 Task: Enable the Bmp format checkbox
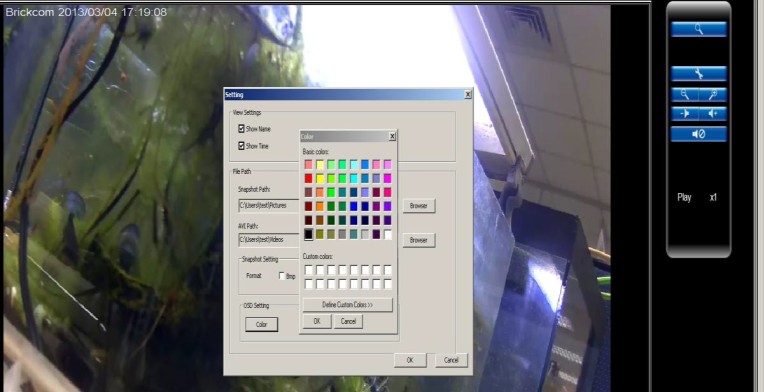click(x=282, y=276)
